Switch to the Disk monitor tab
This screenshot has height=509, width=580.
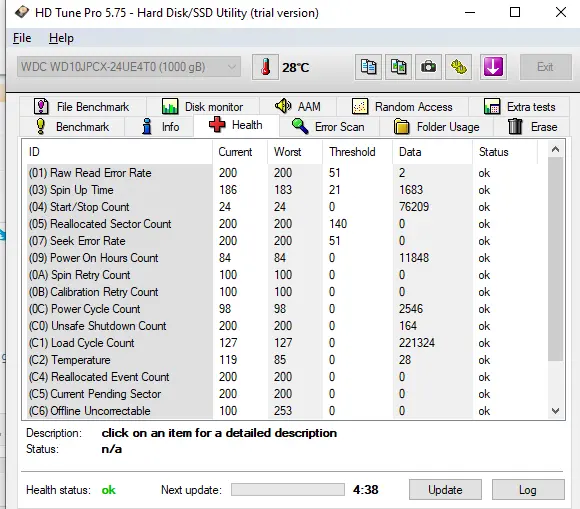point(203,107)
